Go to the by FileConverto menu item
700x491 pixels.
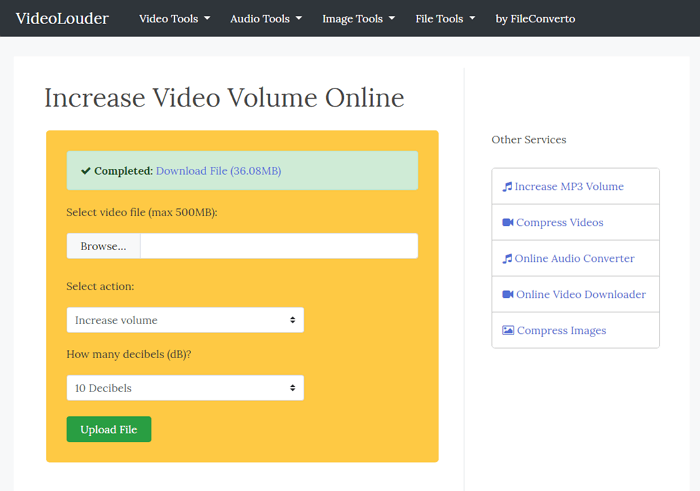535,18
